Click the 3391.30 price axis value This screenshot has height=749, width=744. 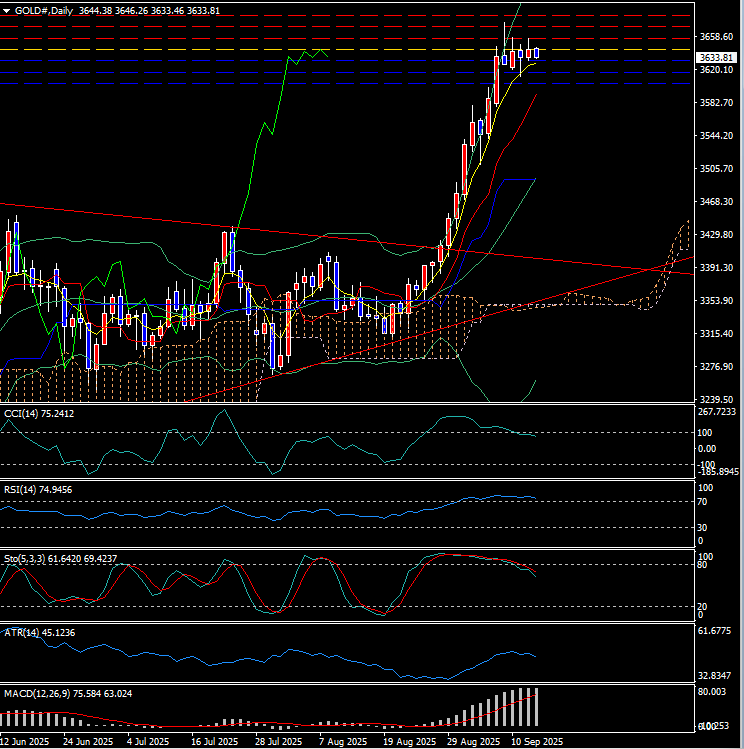tap(716, 268)
